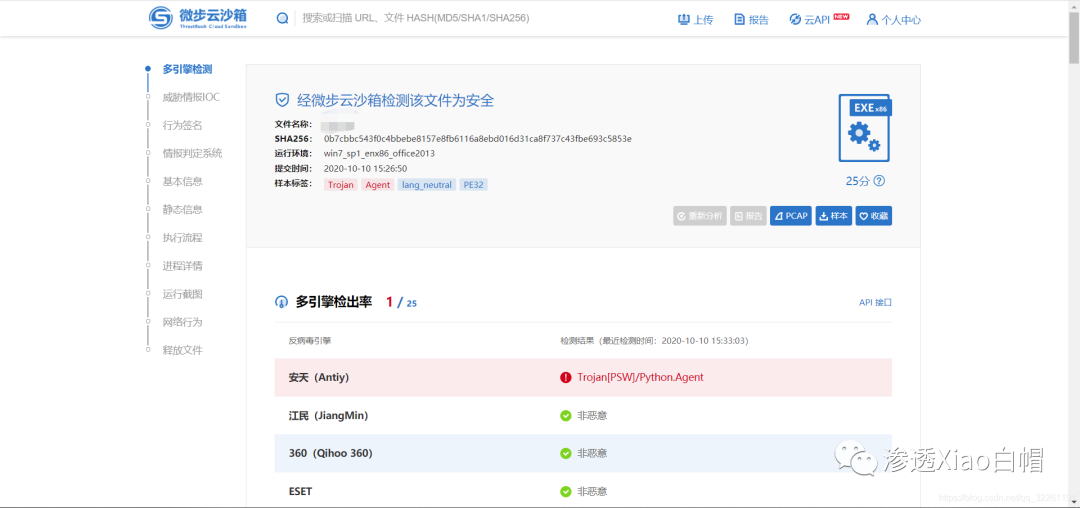Click the scrollbar up arrow

click(x=1074, y=5)
